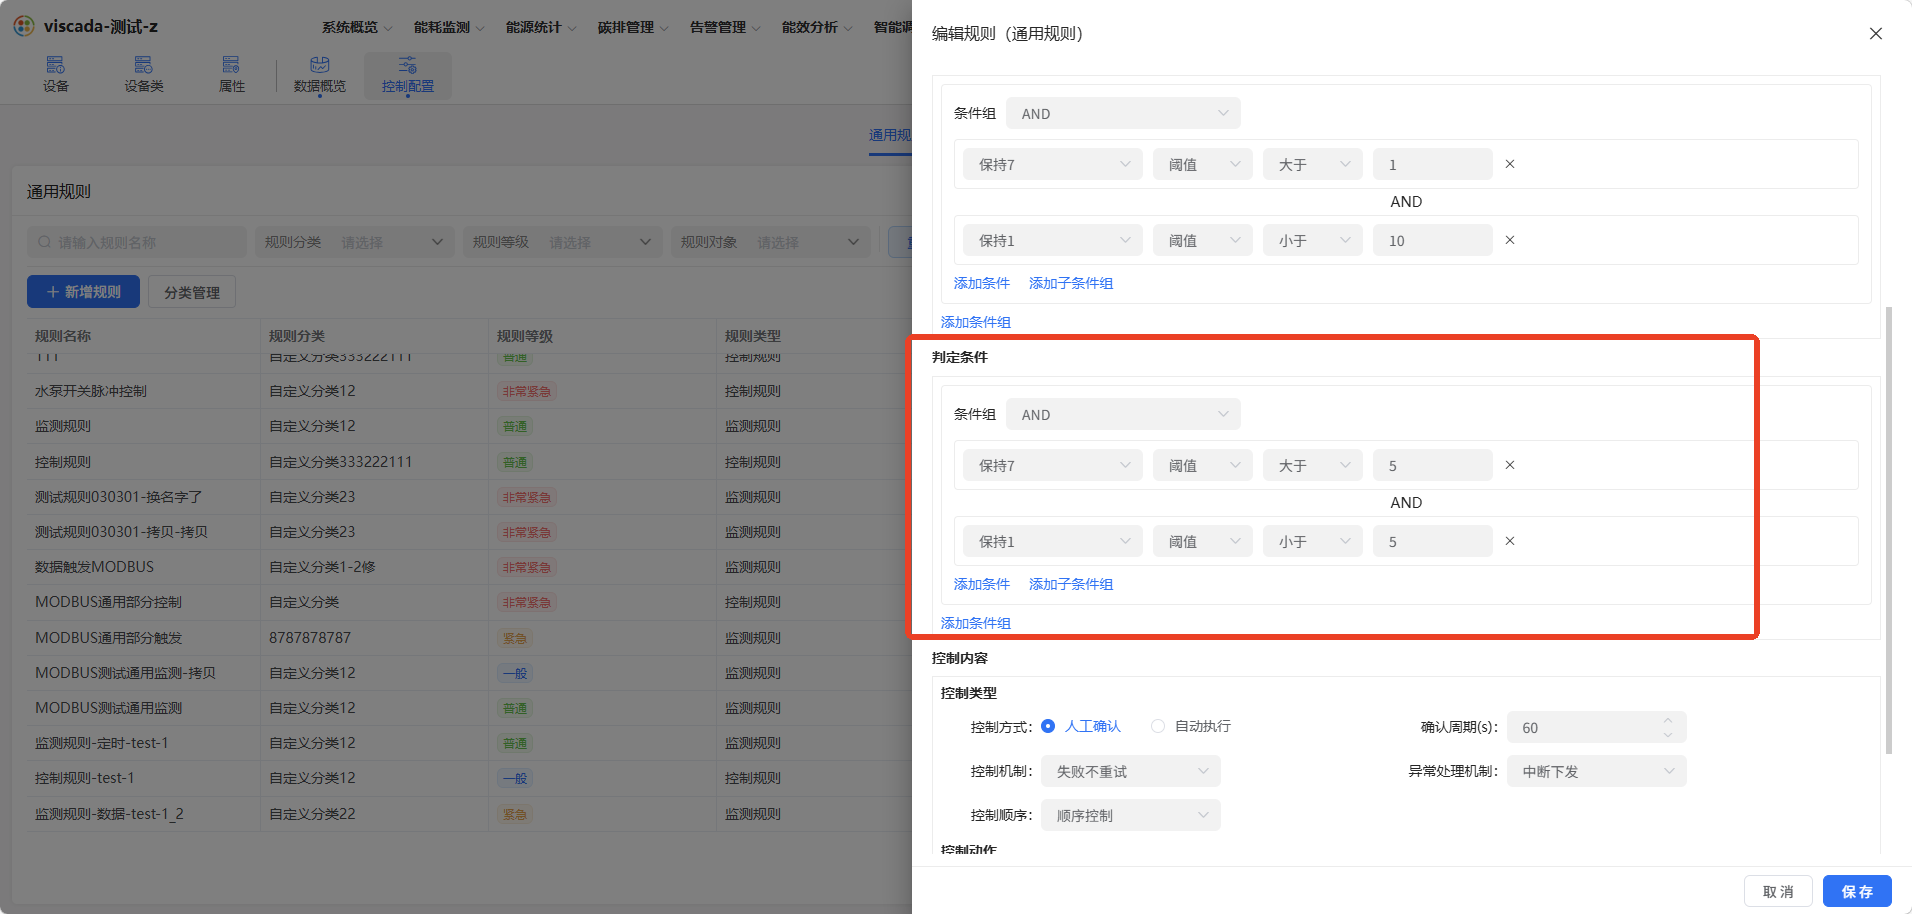Open the 保持1 dropdown beside value 5
This screenshot has width=1912, height=914.
pyautogui.click(x=1053, y=541)
